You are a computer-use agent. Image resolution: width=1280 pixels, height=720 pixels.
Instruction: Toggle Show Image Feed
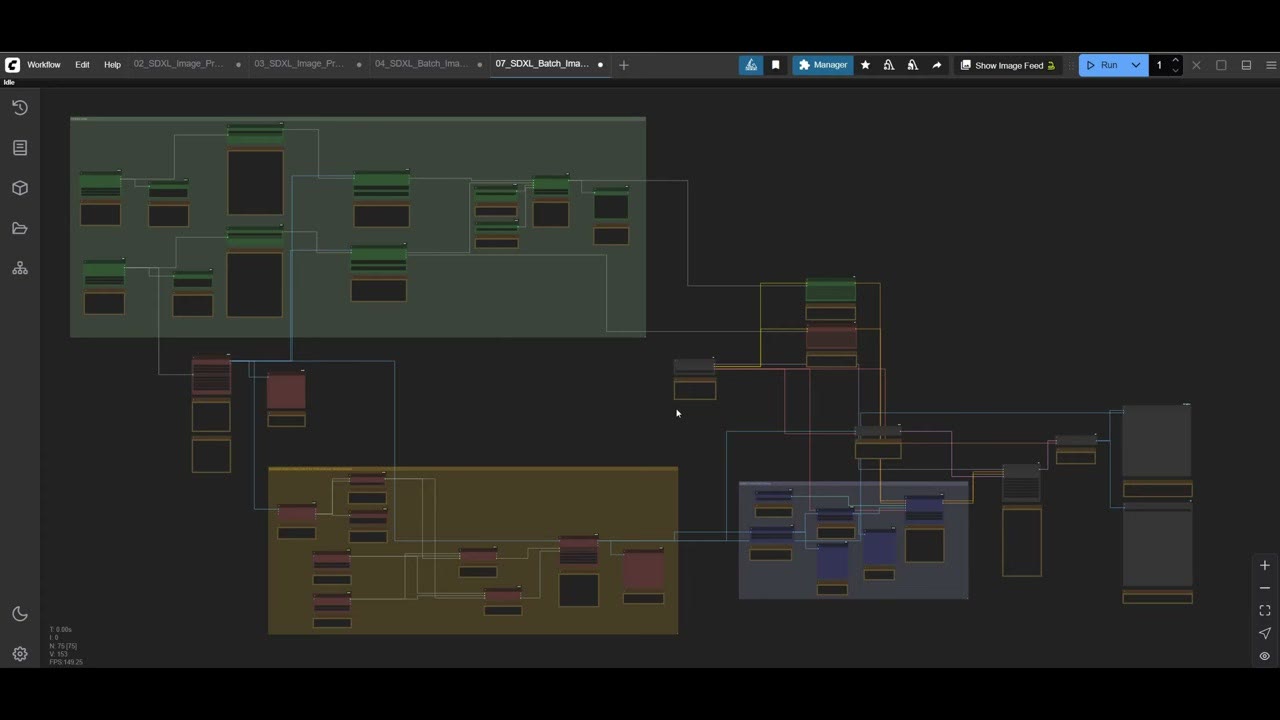[1008, 65]
